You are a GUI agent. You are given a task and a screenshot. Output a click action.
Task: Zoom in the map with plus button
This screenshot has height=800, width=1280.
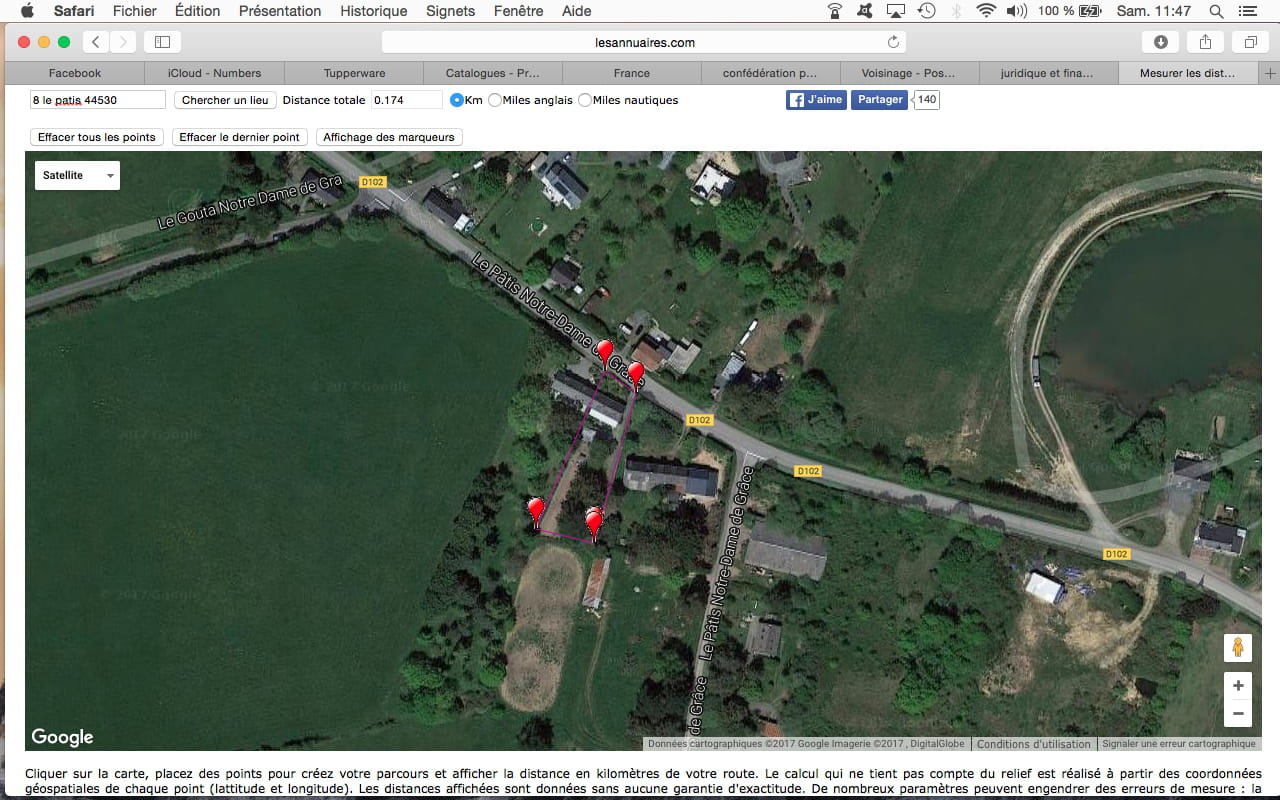[x=1238, y=686]
